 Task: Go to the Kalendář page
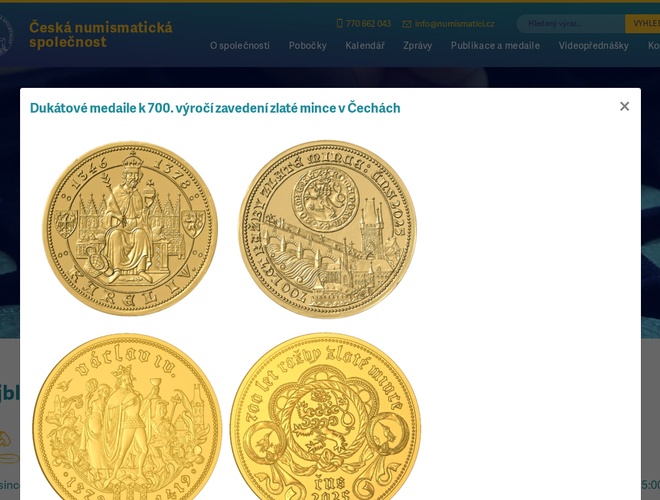pos(365,45)
